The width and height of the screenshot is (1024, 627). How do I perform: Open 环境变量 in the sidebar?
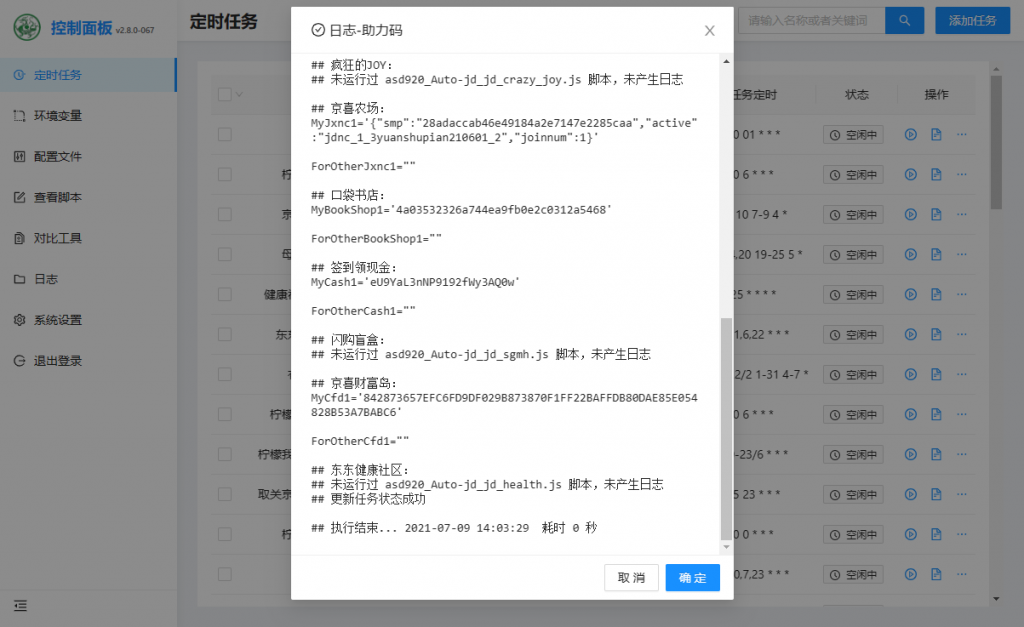(x=57, y=116)
